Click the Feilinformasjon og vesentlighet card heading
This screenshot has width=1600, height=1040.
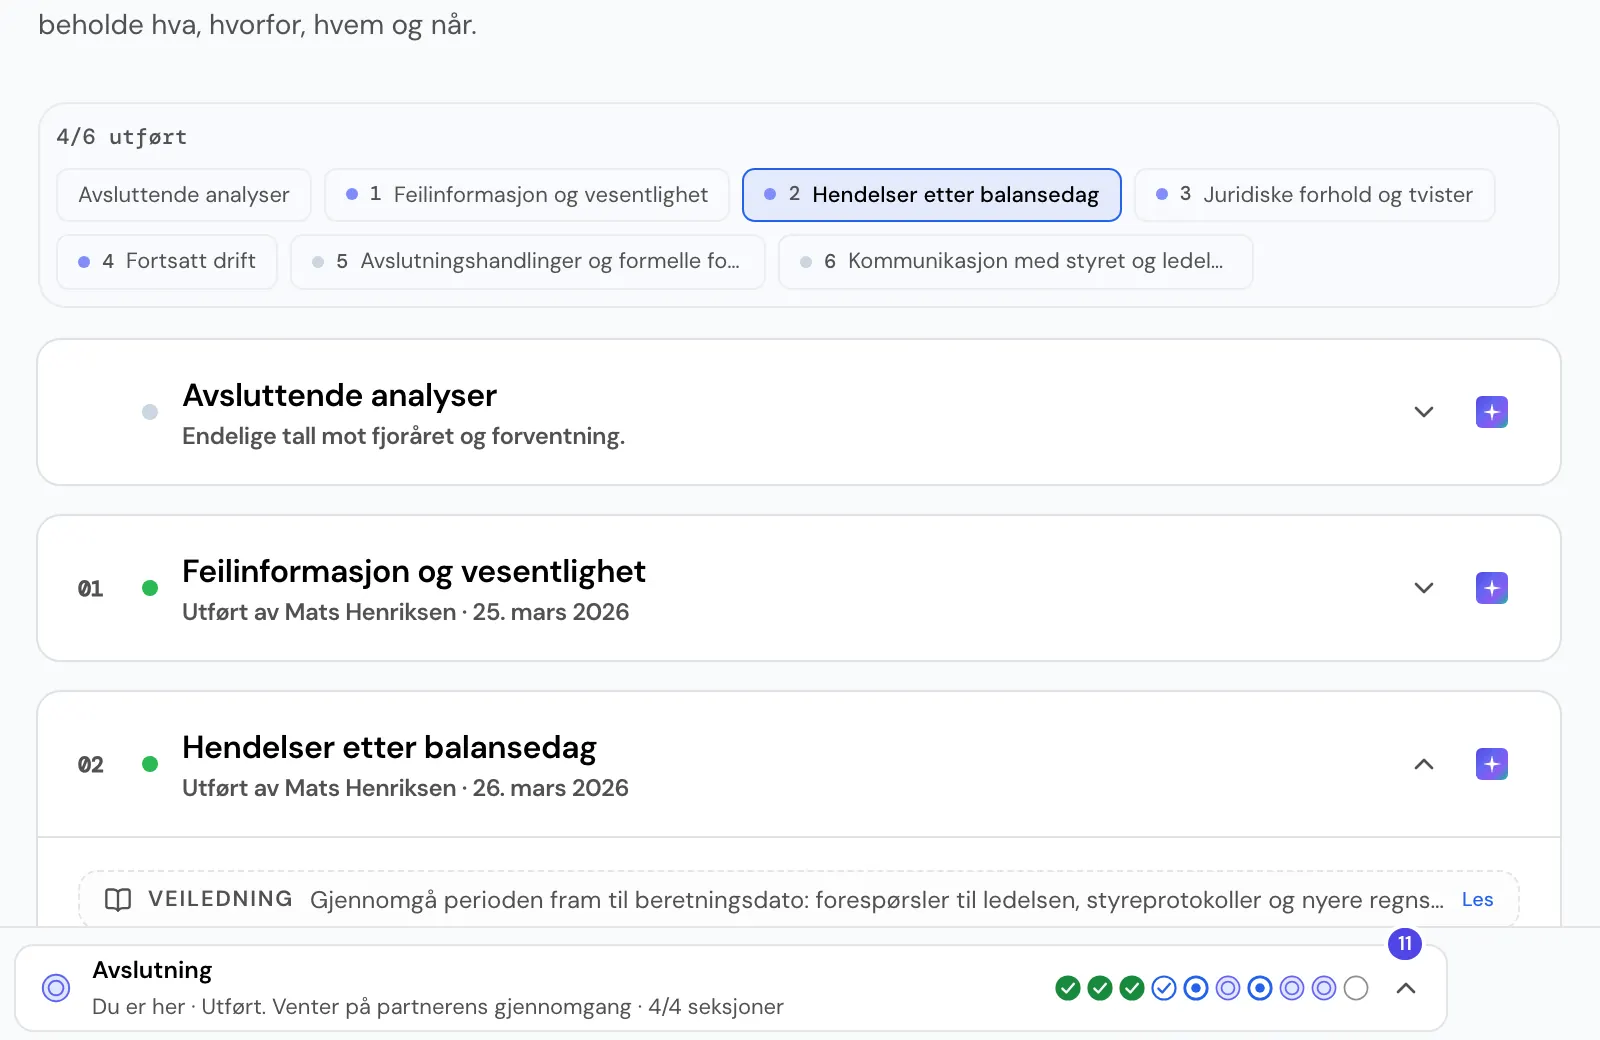point(414,571)
